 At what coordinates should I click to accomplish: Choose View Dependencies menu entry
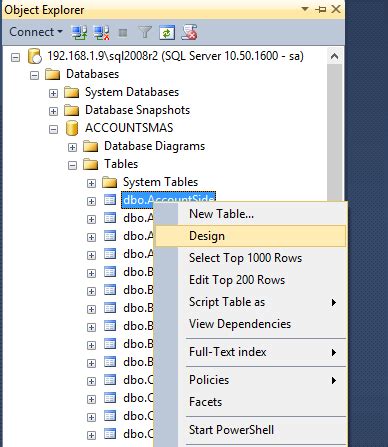(x=251, y=324)
